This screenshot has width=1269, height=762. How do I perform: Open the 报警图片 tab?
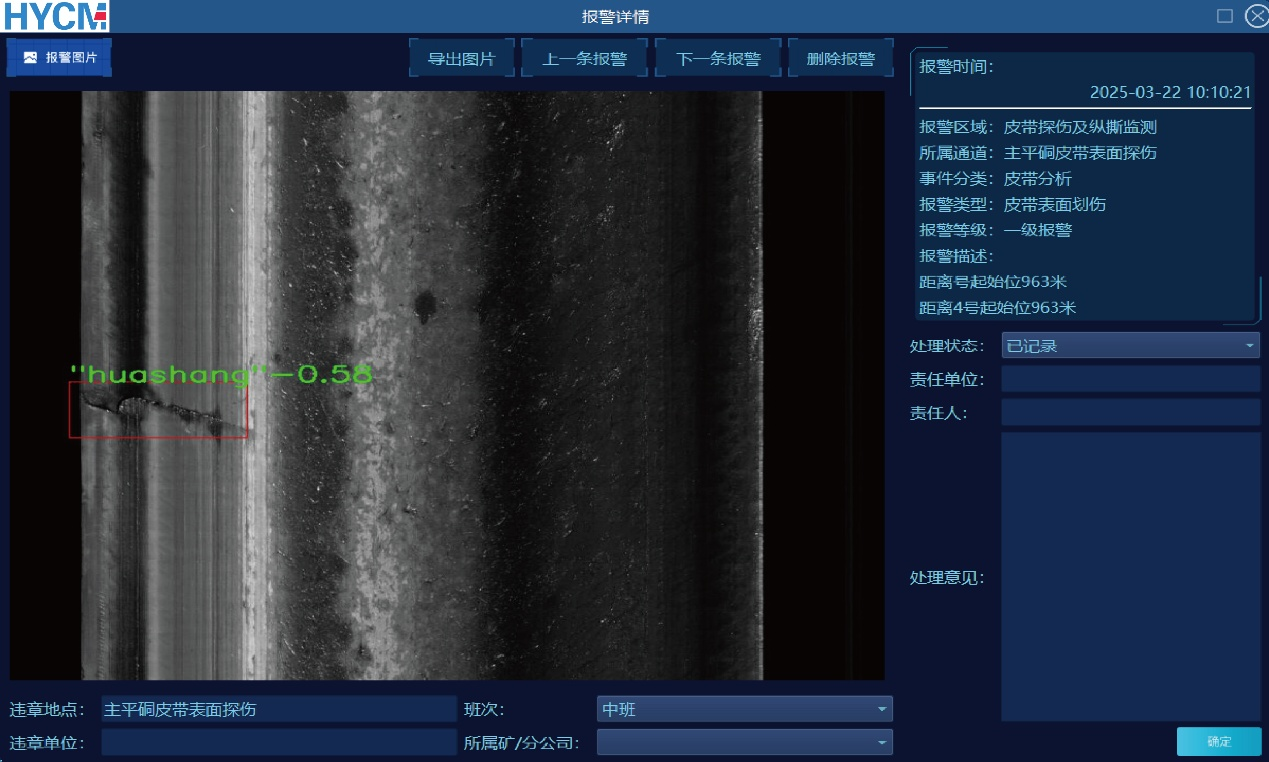tap(59, 58)
